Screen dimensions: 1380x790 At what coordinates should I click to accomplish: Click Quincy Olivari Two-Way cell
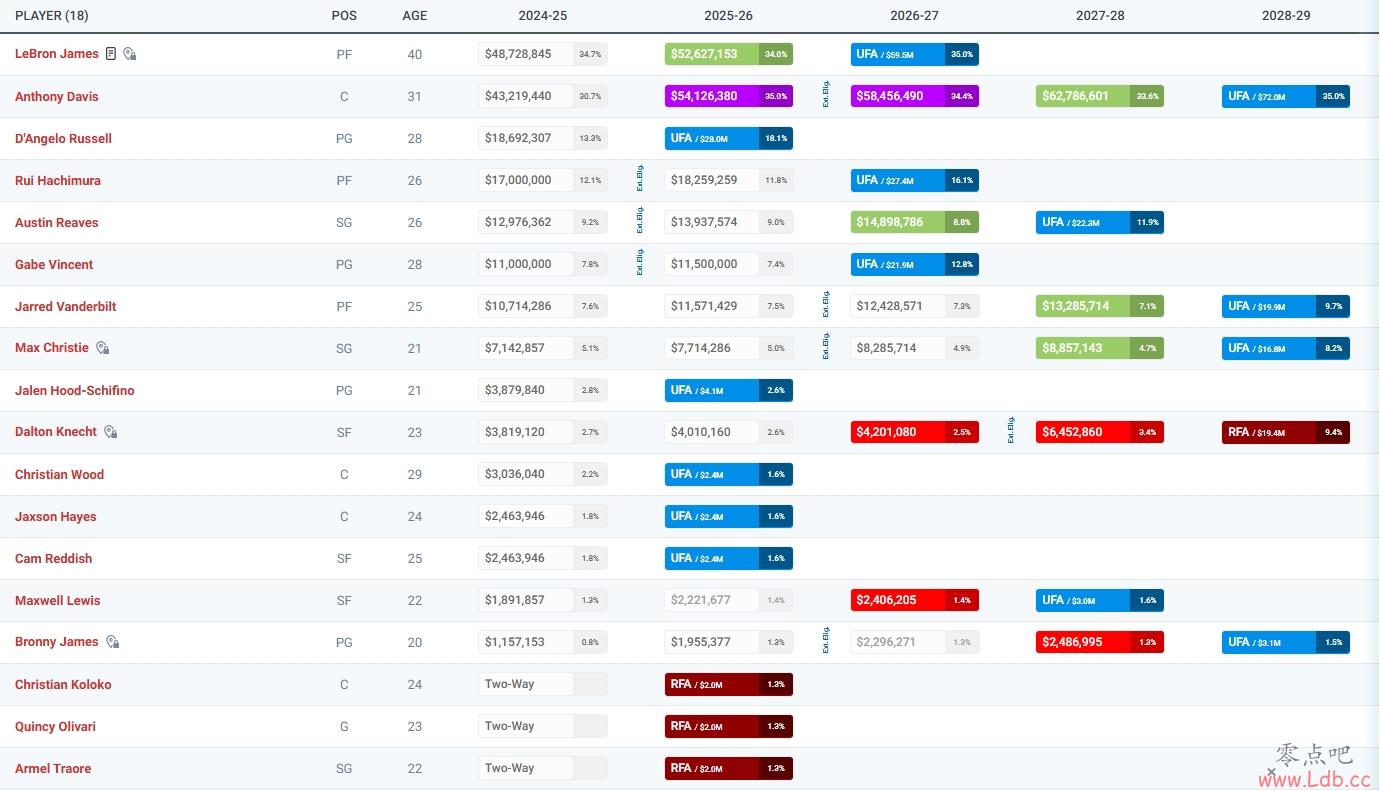(x=543, y=726)
